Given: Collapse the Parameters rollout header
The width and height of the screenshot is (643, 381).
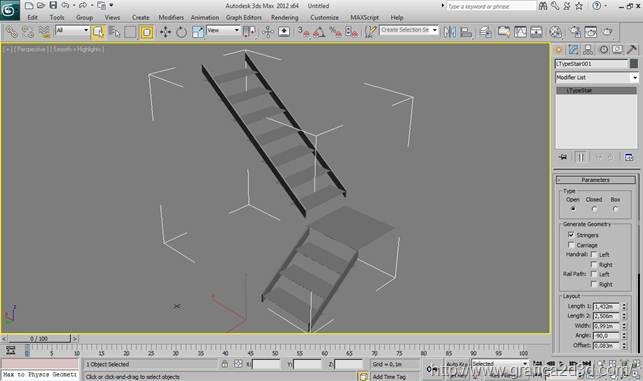Looking at the screenshot, I should coord(595,180).
